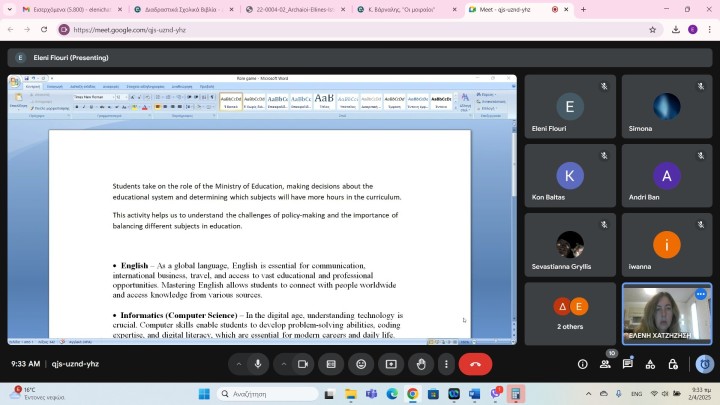This screenshot has height=405, width=720.
Task: Open the 2 others participants tile
Action: click(x=570, y=314)
